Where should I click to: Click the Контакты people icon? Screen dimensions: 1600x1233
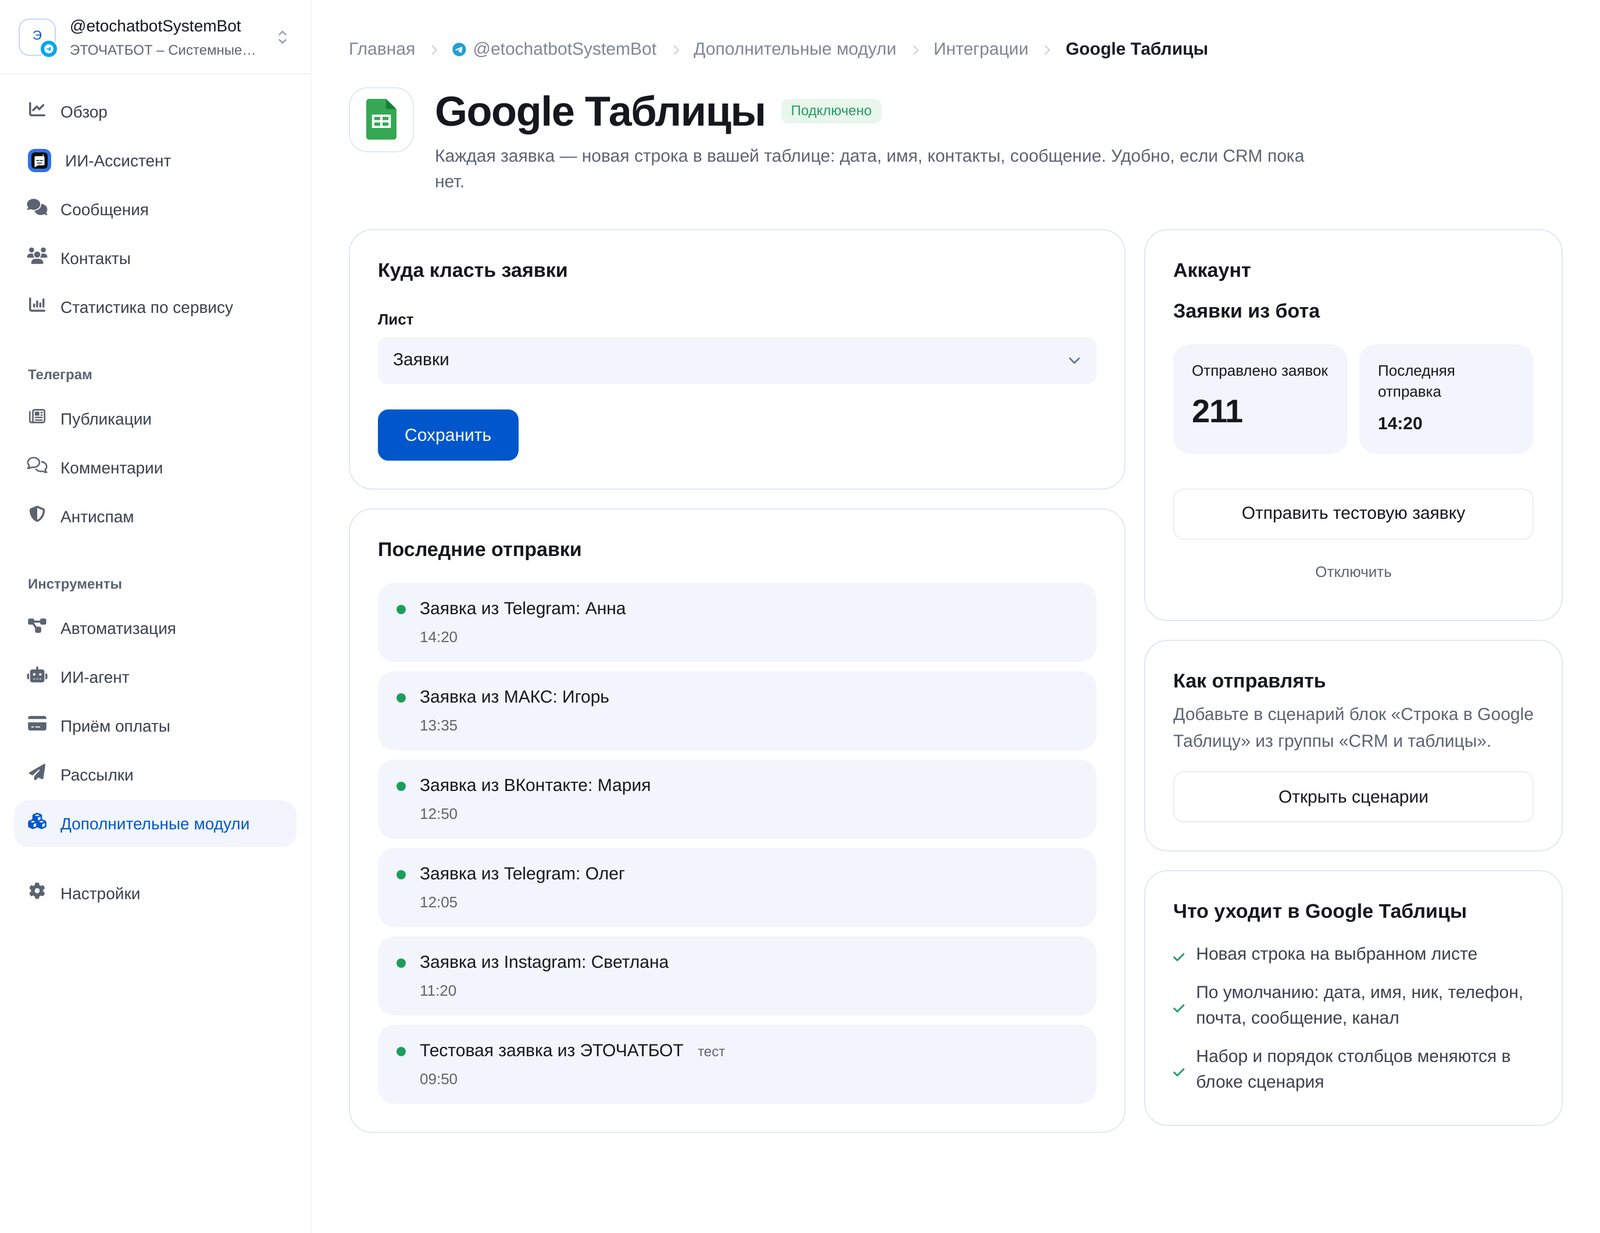click(x=37, y=257)
